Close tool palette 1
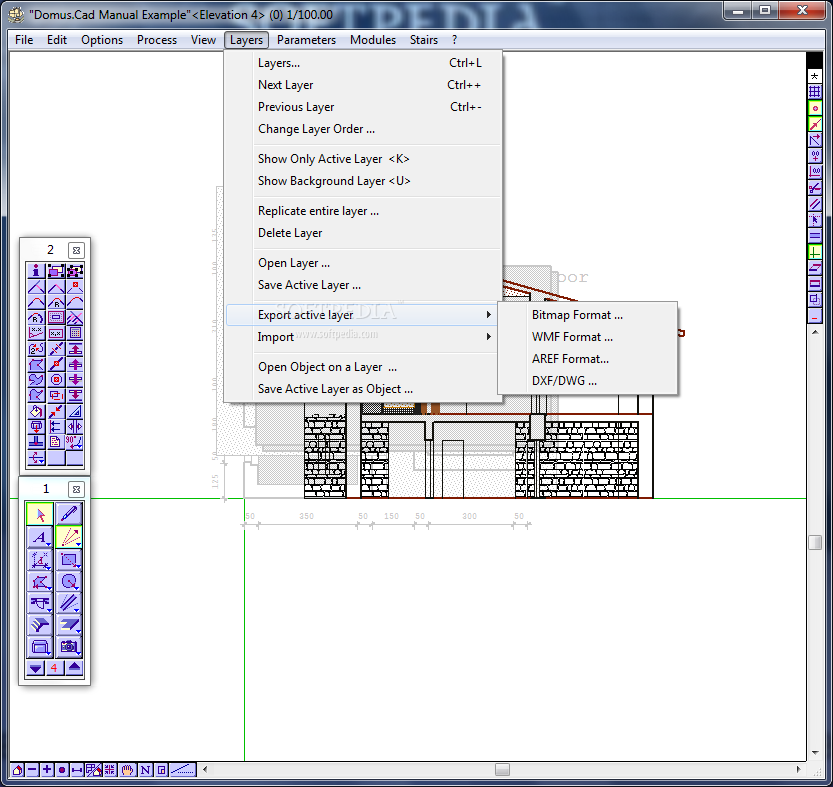Screen dimensions: 833x787 [76, 489]
